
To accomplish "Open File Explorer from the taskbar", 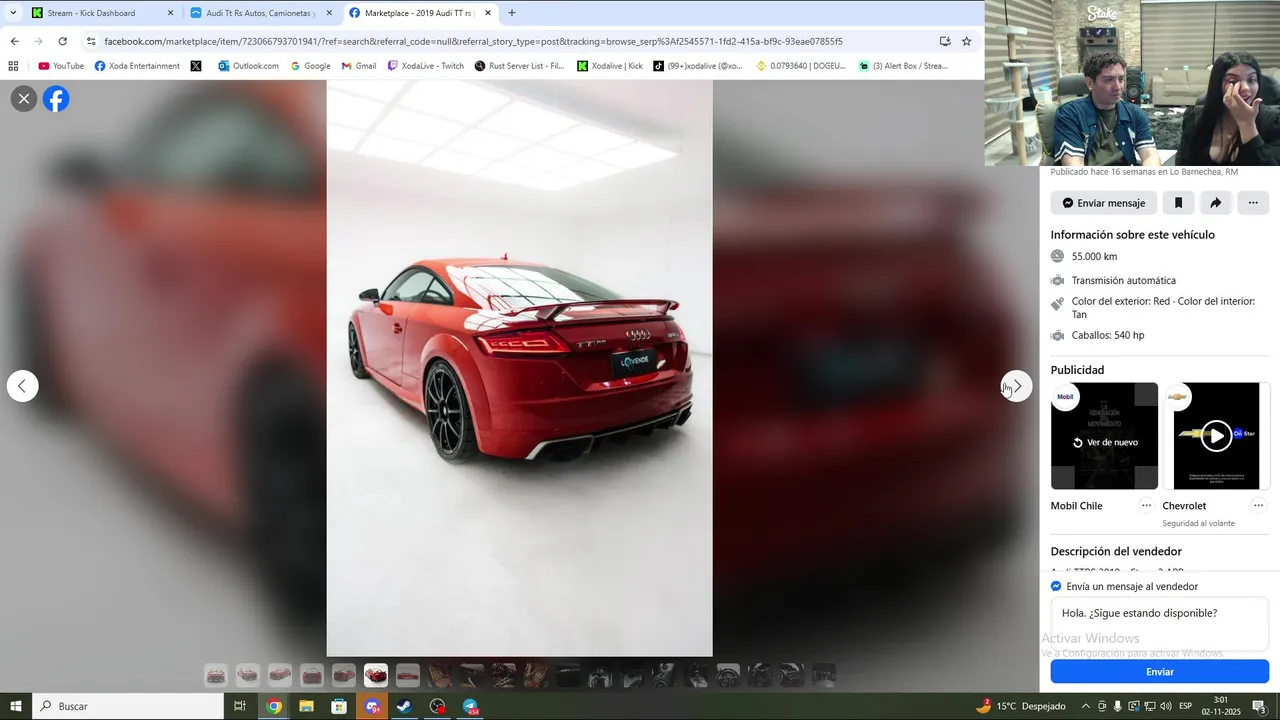I will 306,706.
